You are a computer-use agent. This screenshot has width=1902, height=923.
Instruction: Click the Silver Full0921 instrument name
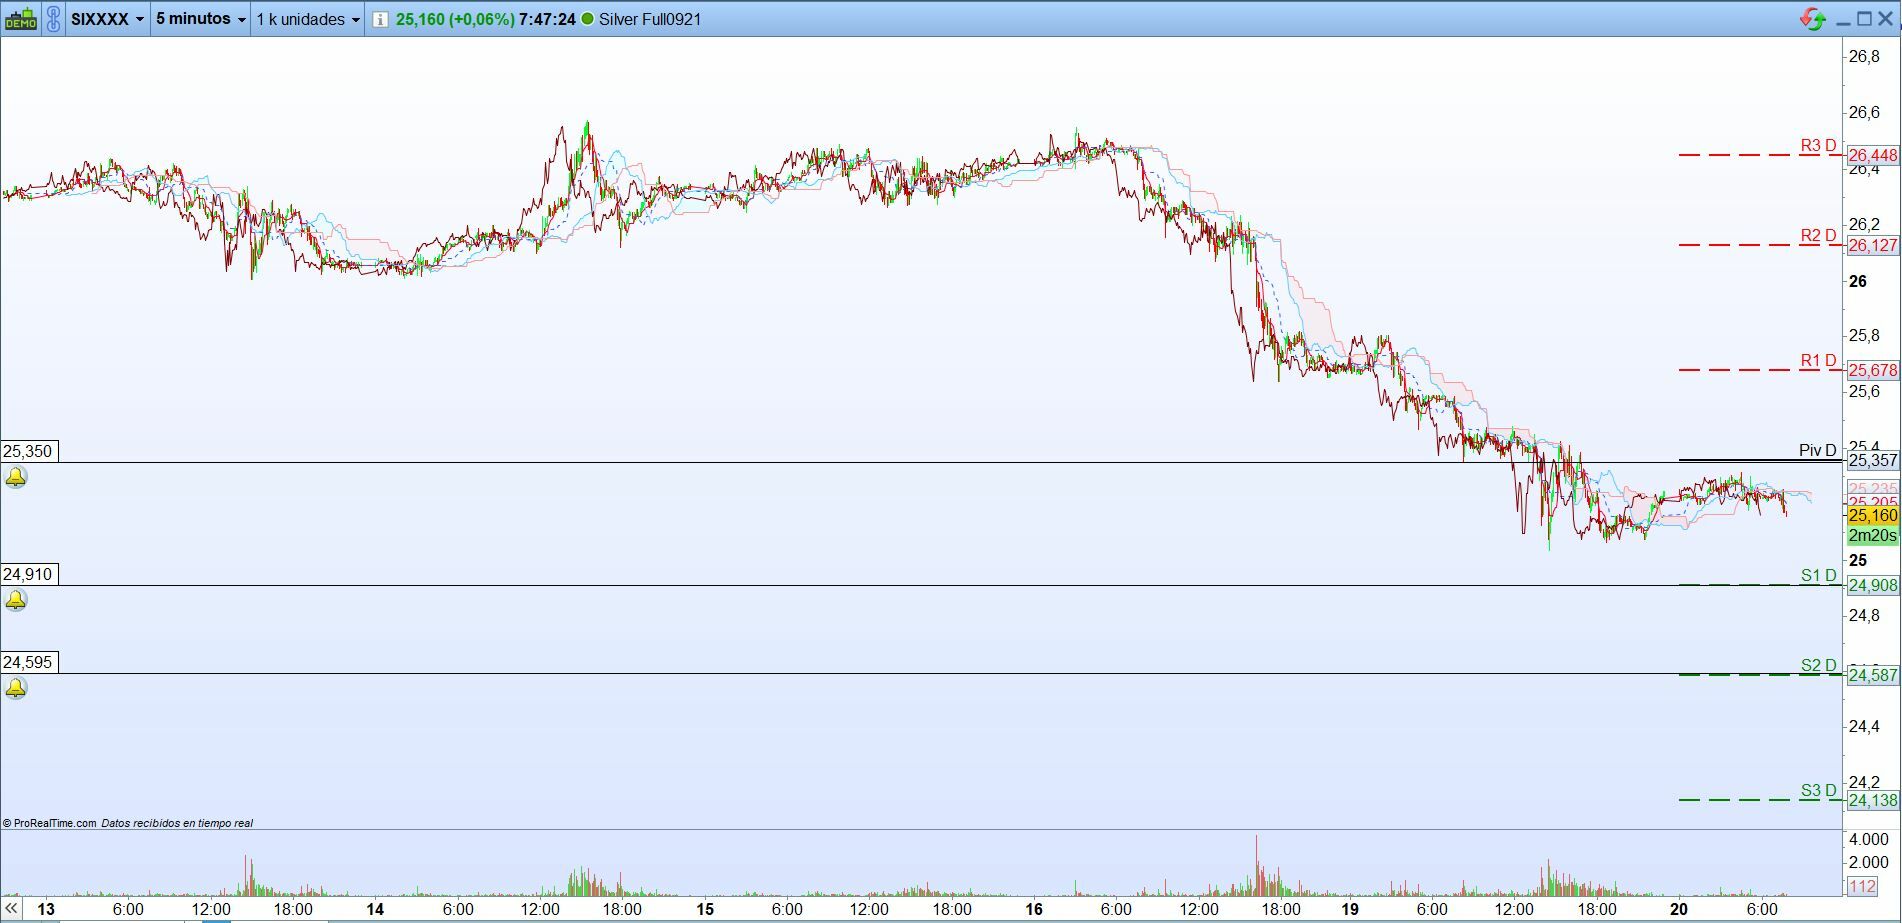coord(650,19)
